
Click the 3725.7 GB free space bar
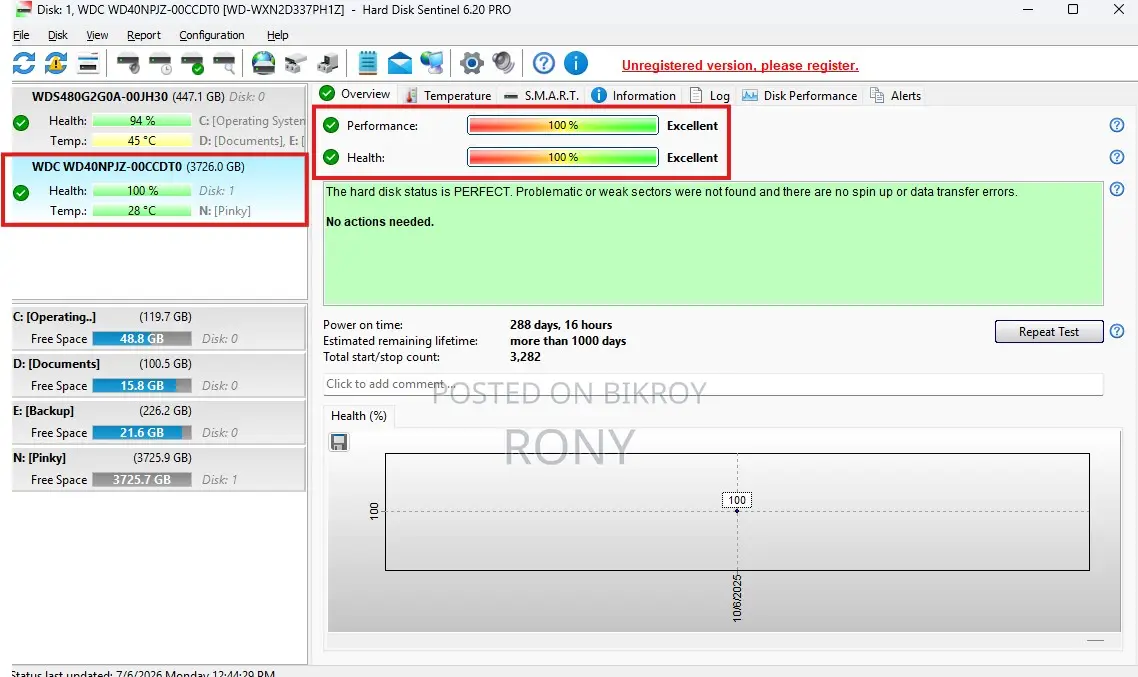point(142,480)
